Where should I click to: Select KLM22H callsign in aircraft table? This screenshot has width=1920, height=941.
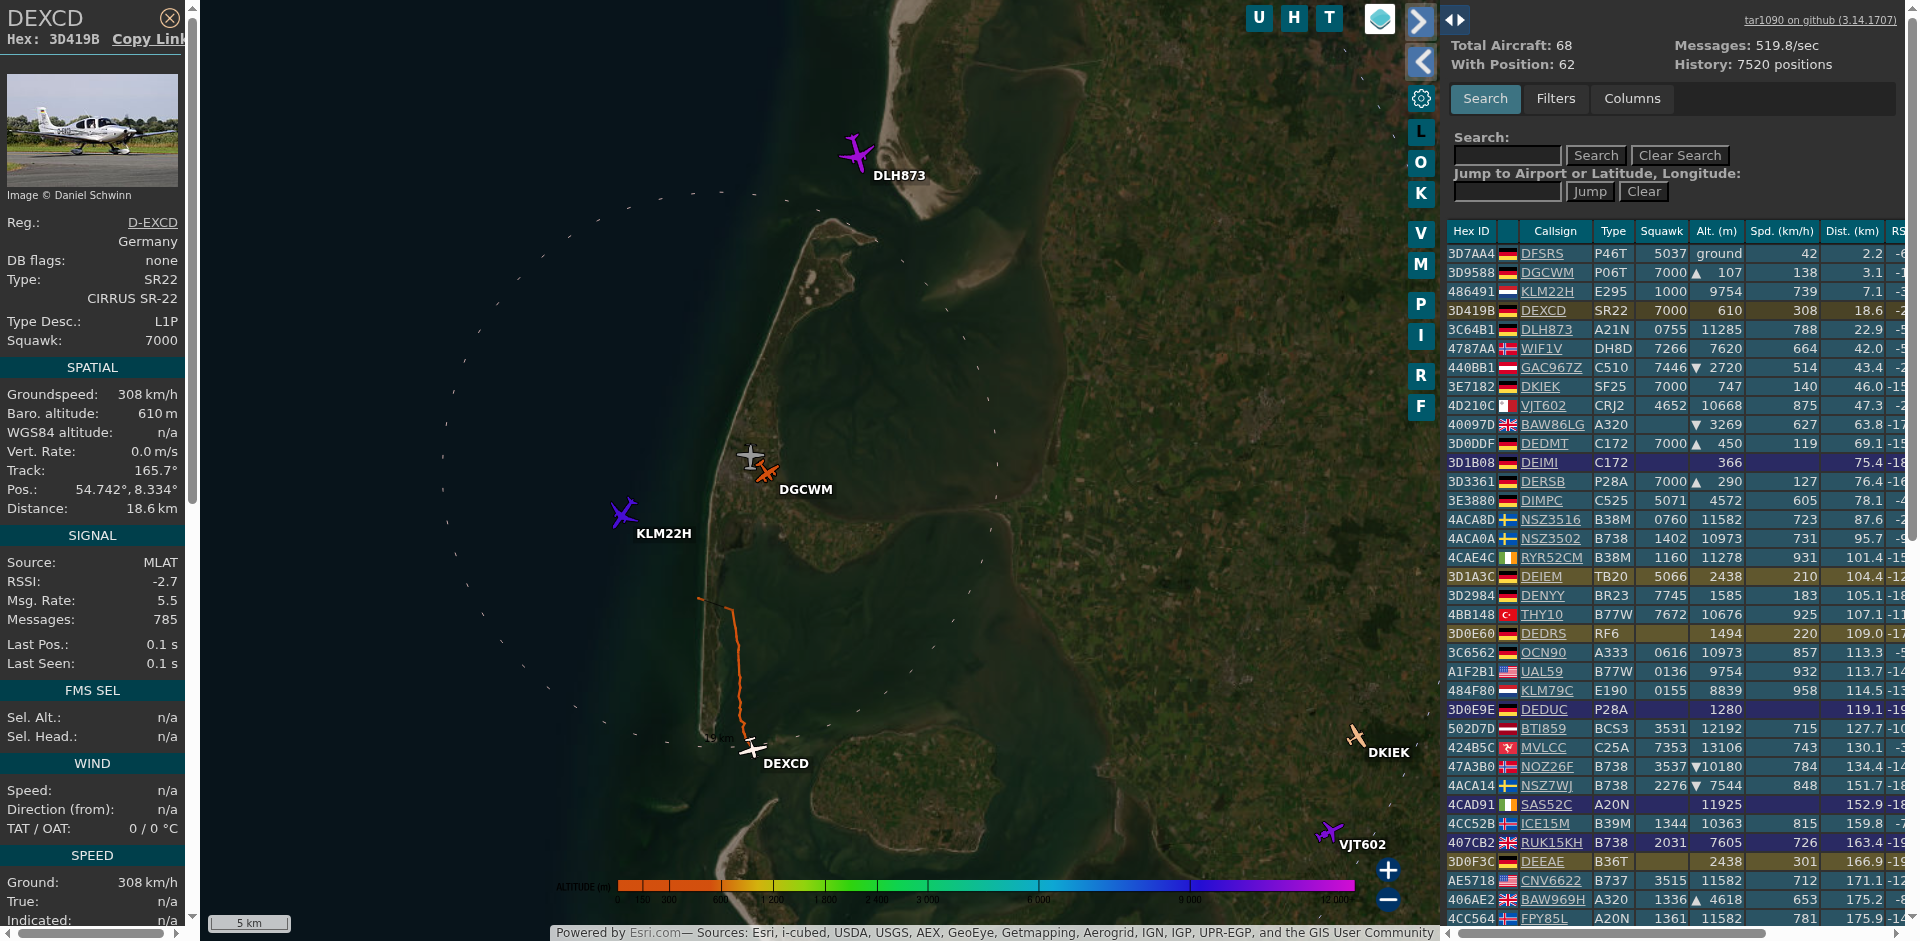point(1547,292)
